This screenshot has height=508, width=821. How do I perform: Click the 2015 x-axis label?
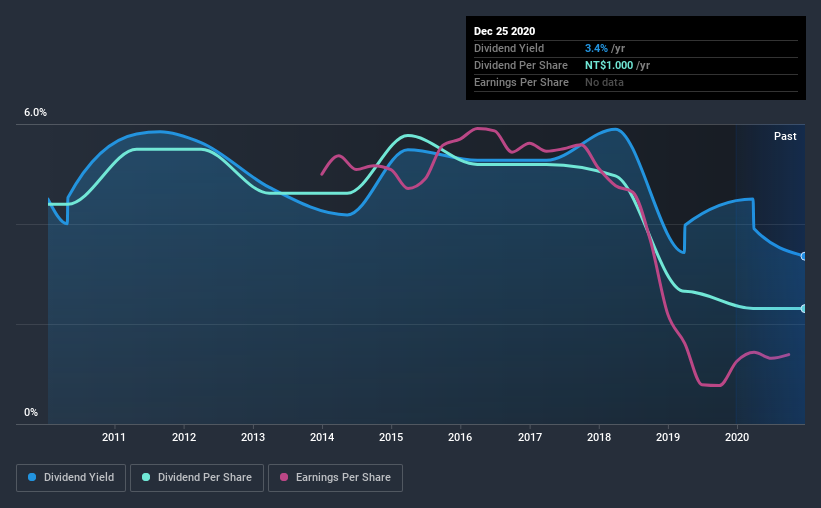click(391, 437)
